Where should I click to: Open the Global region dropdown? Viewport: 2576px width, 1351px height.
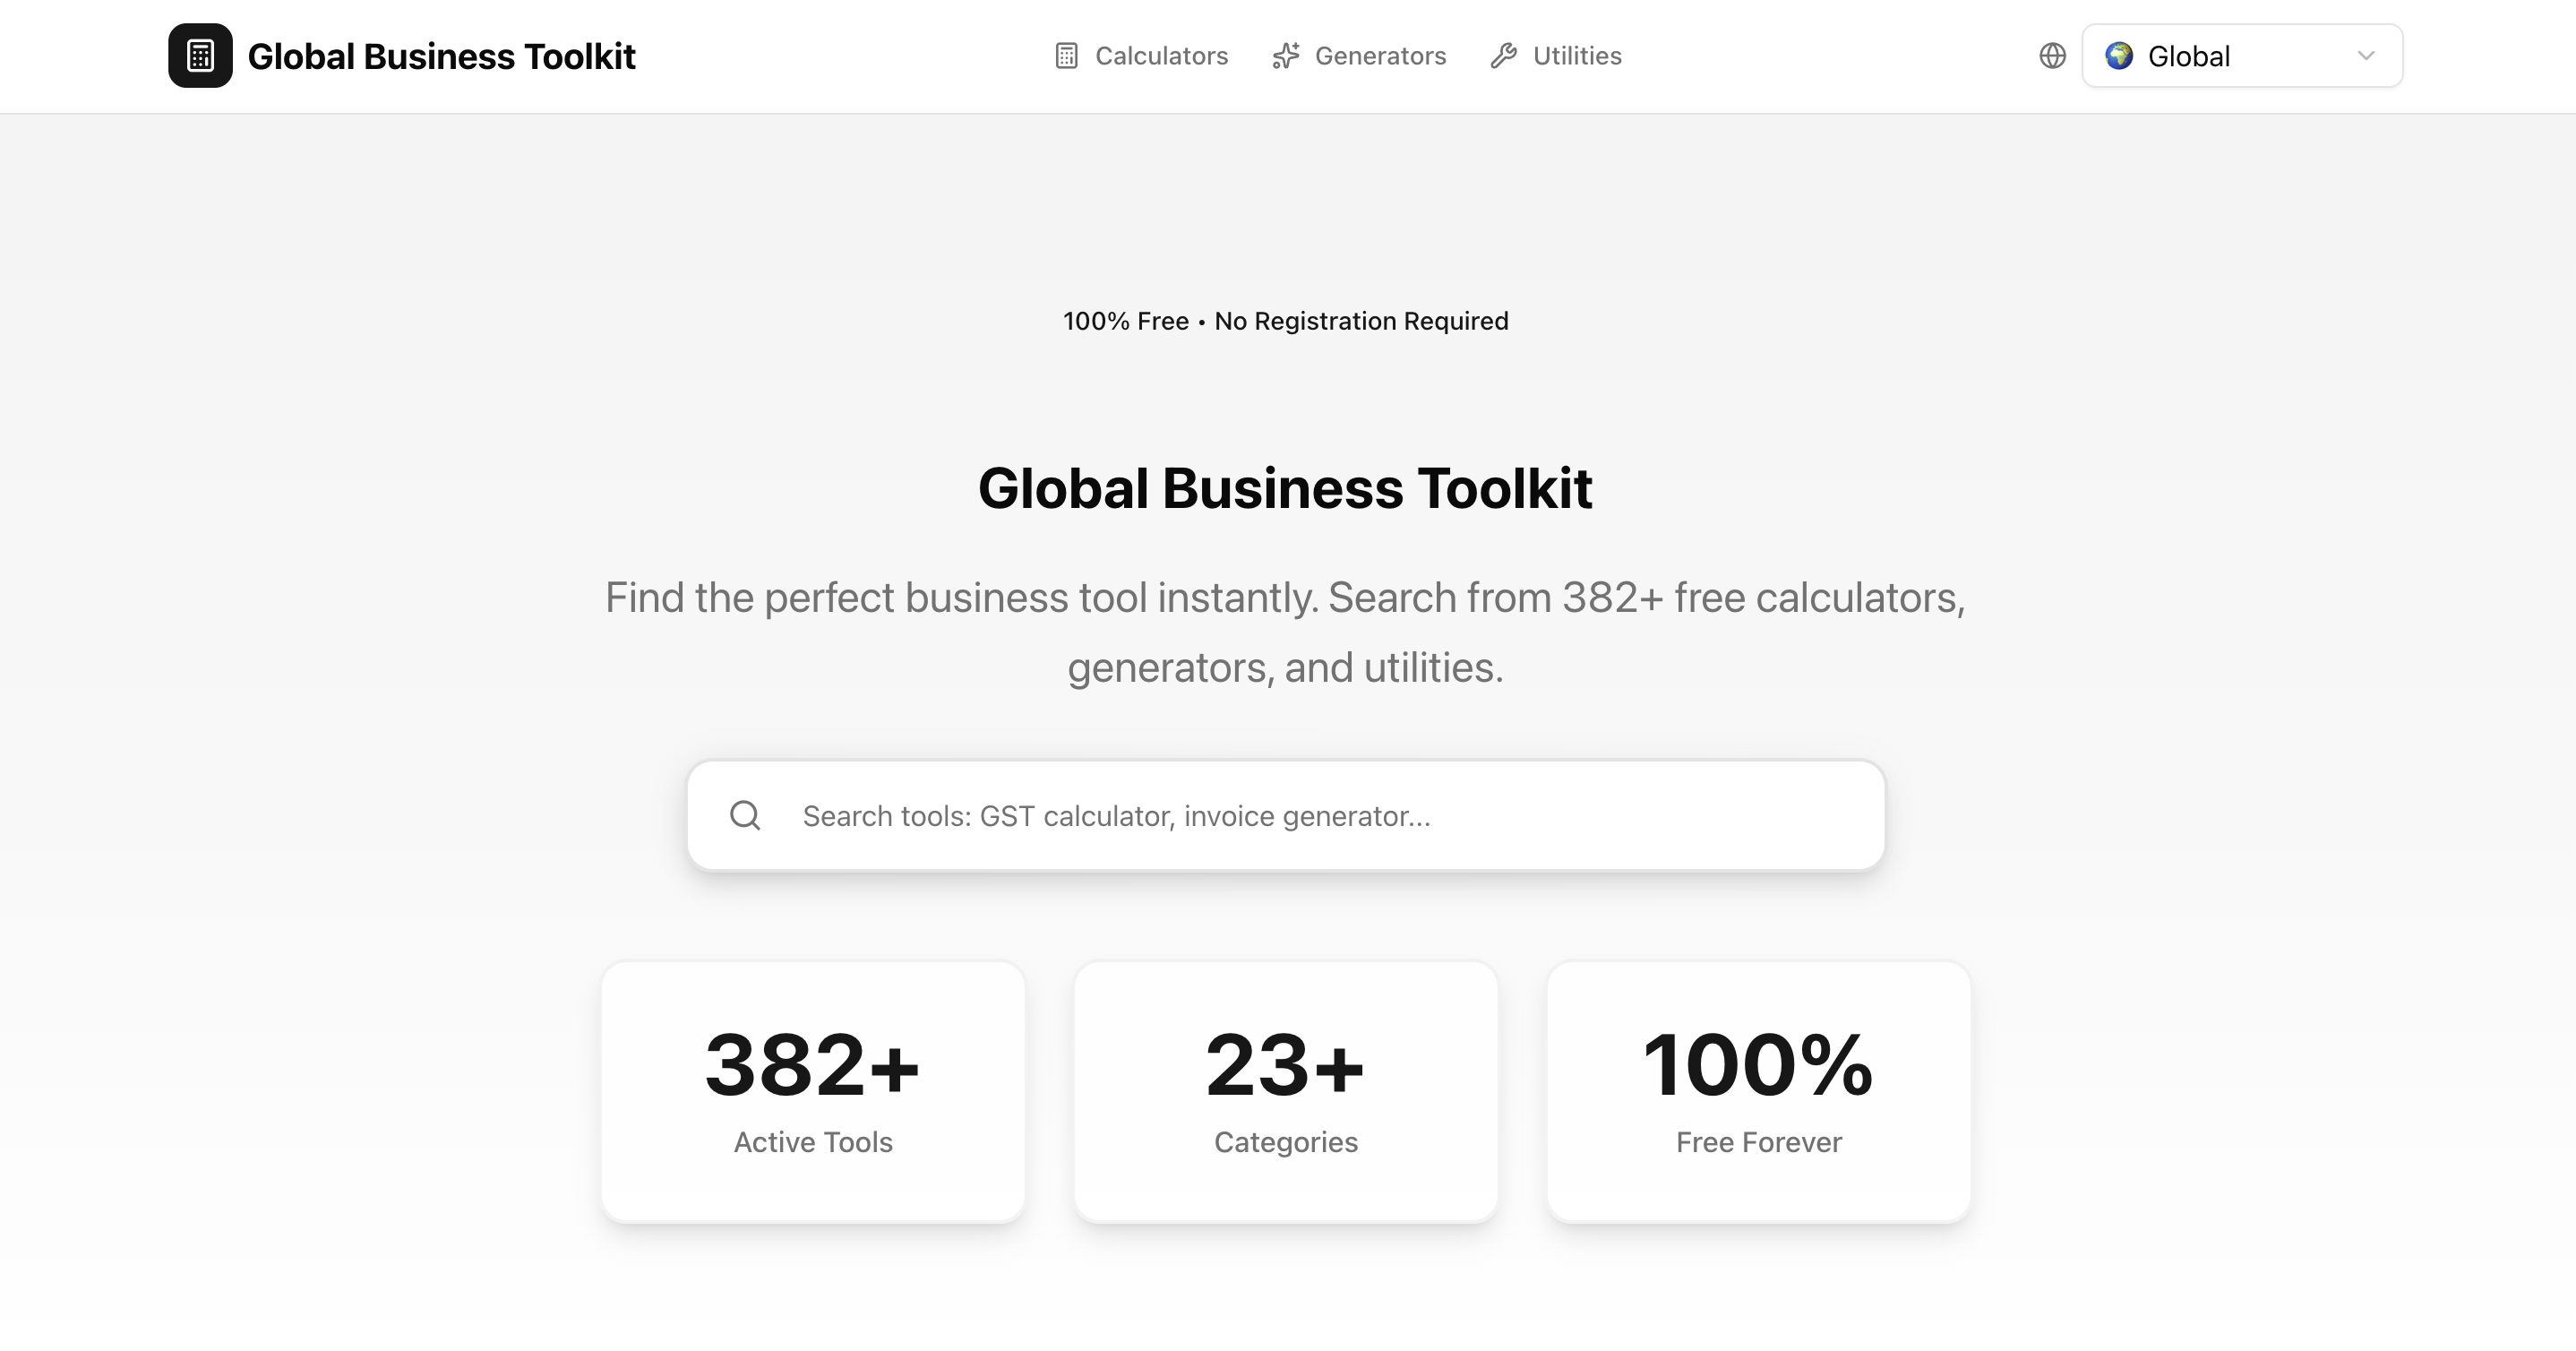(2240, 55)
